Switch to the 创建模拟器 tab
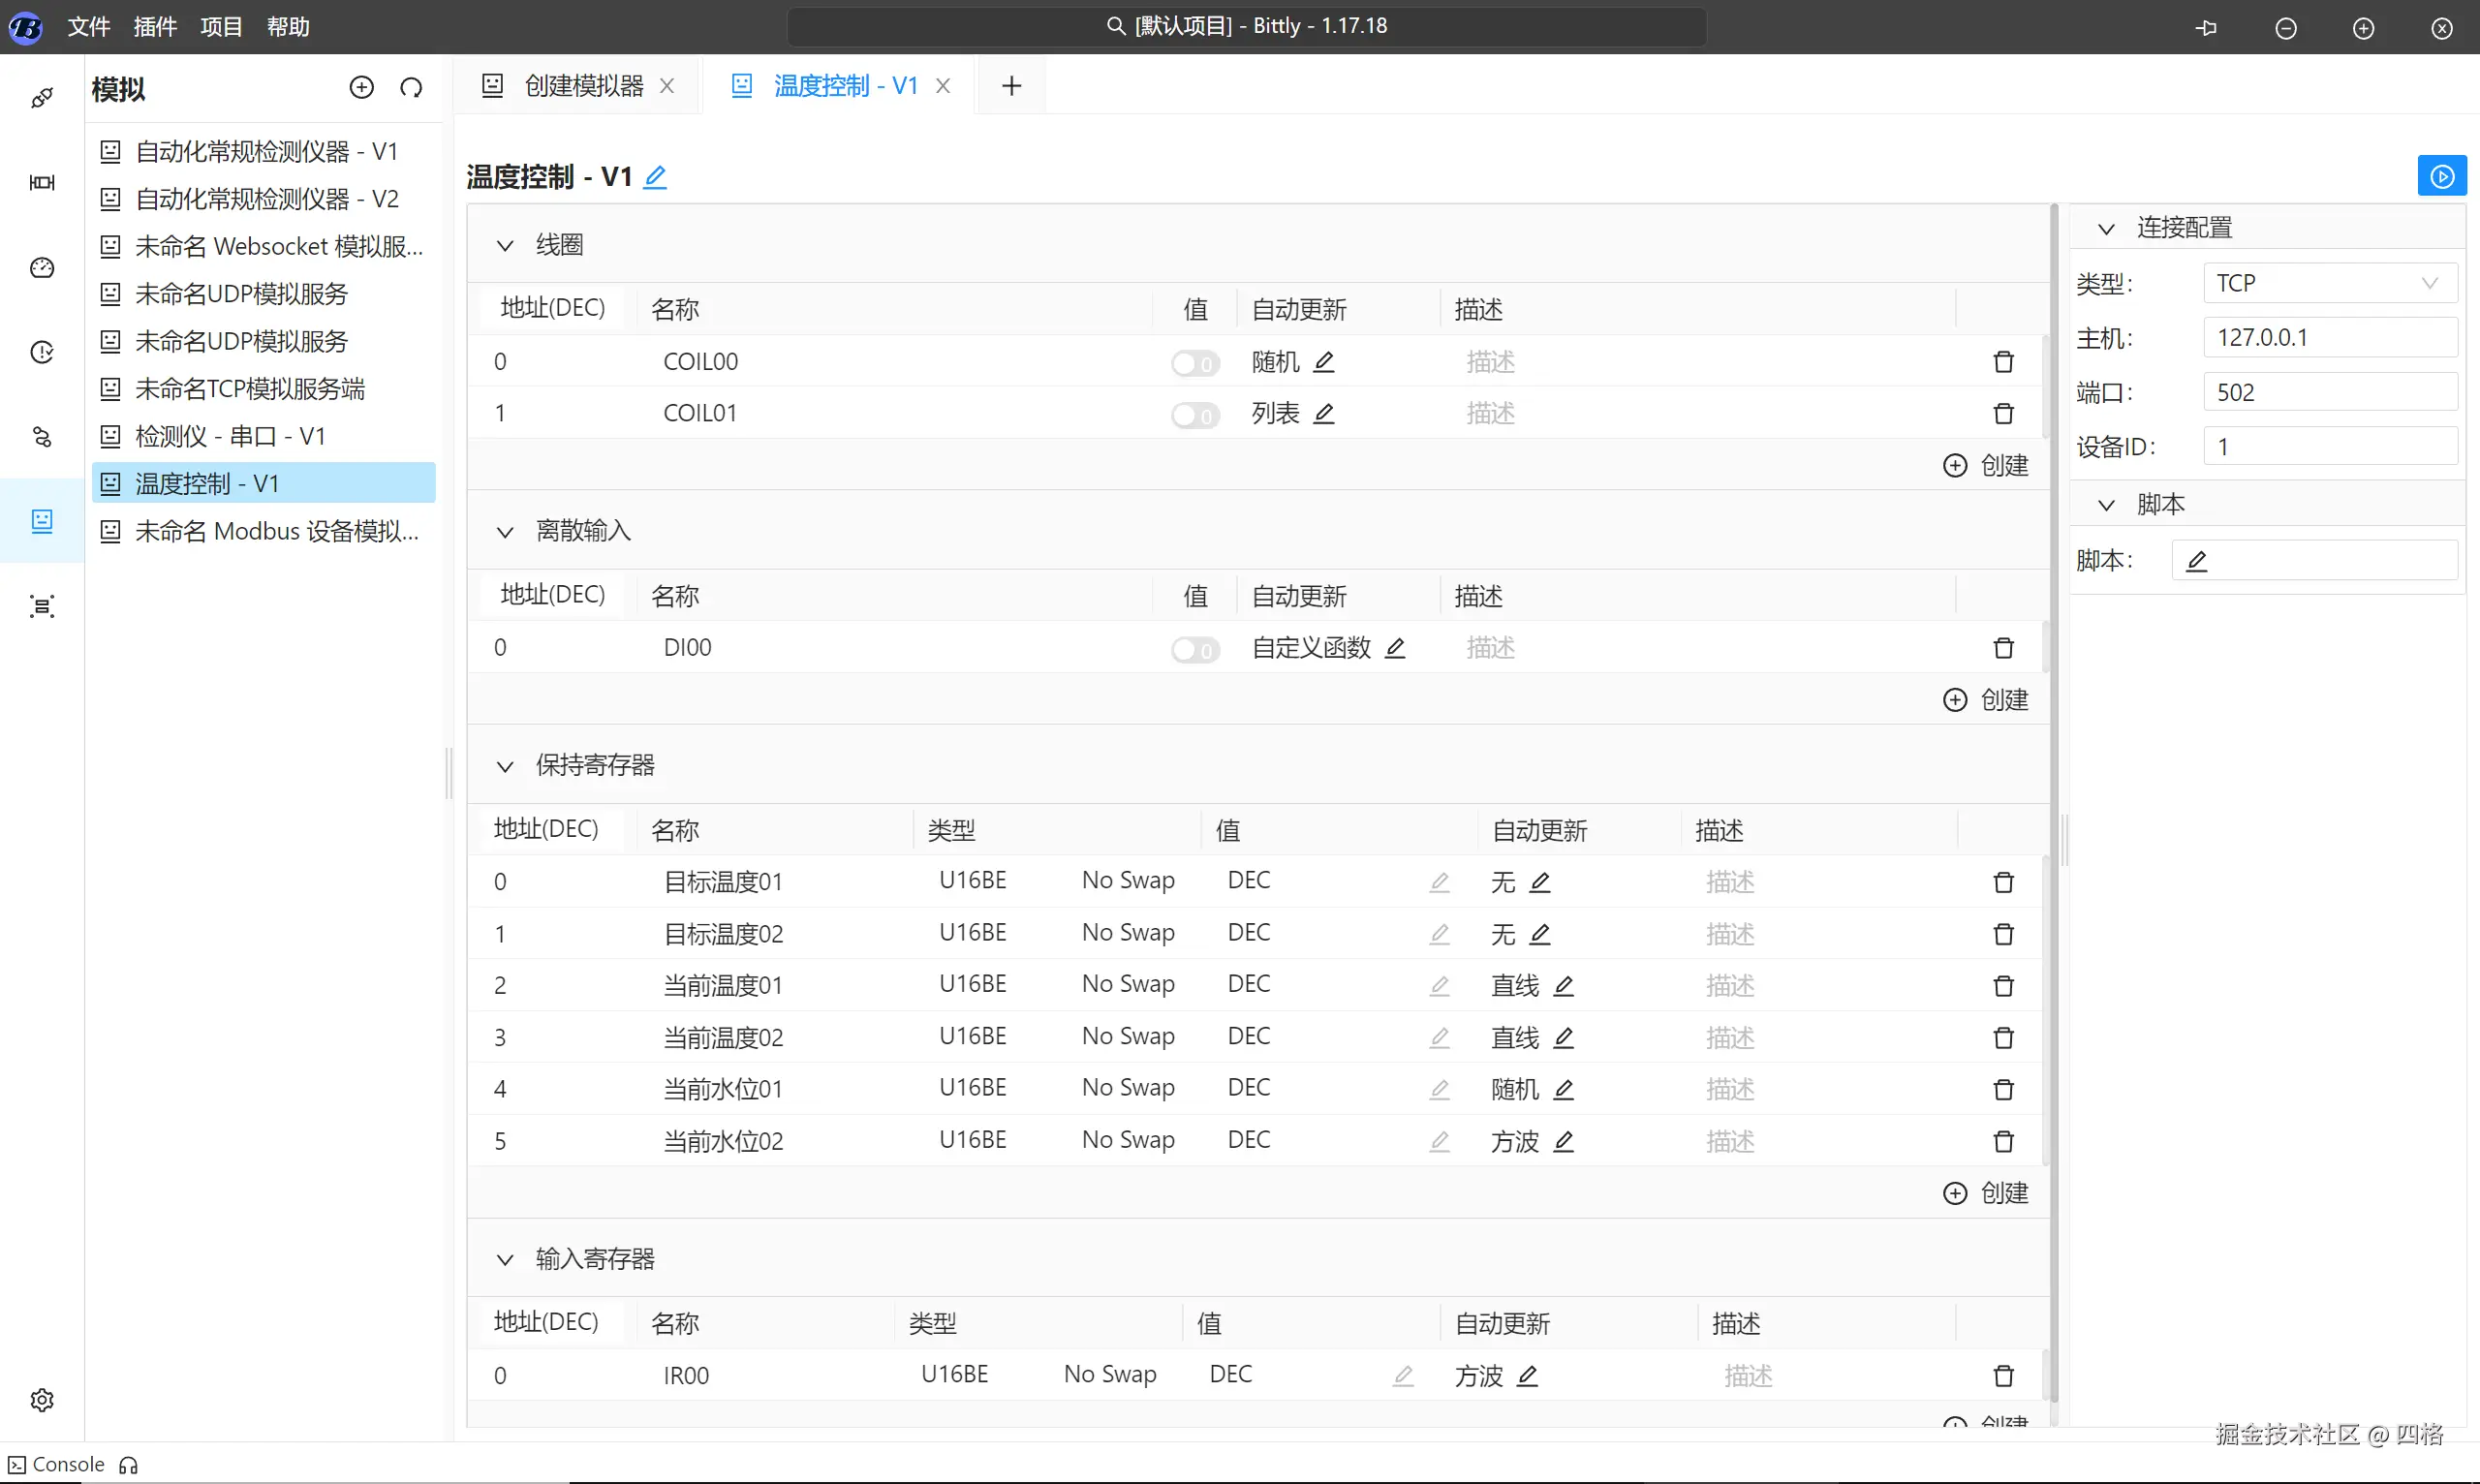This screenshot has height=1484, width=2480. (x=583, y=86)
